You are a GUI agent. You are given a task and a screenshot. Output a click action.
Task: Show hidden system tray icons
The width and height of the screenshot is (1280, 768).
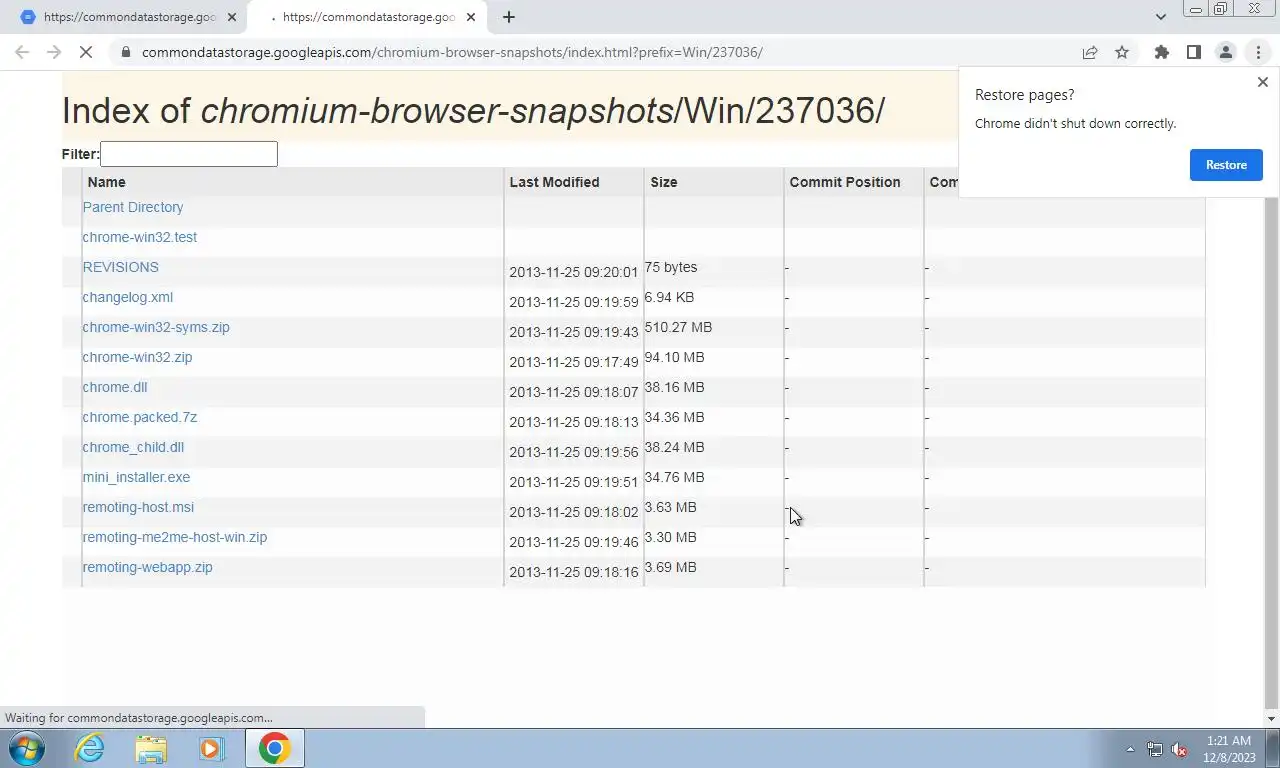pos(1130,749)
